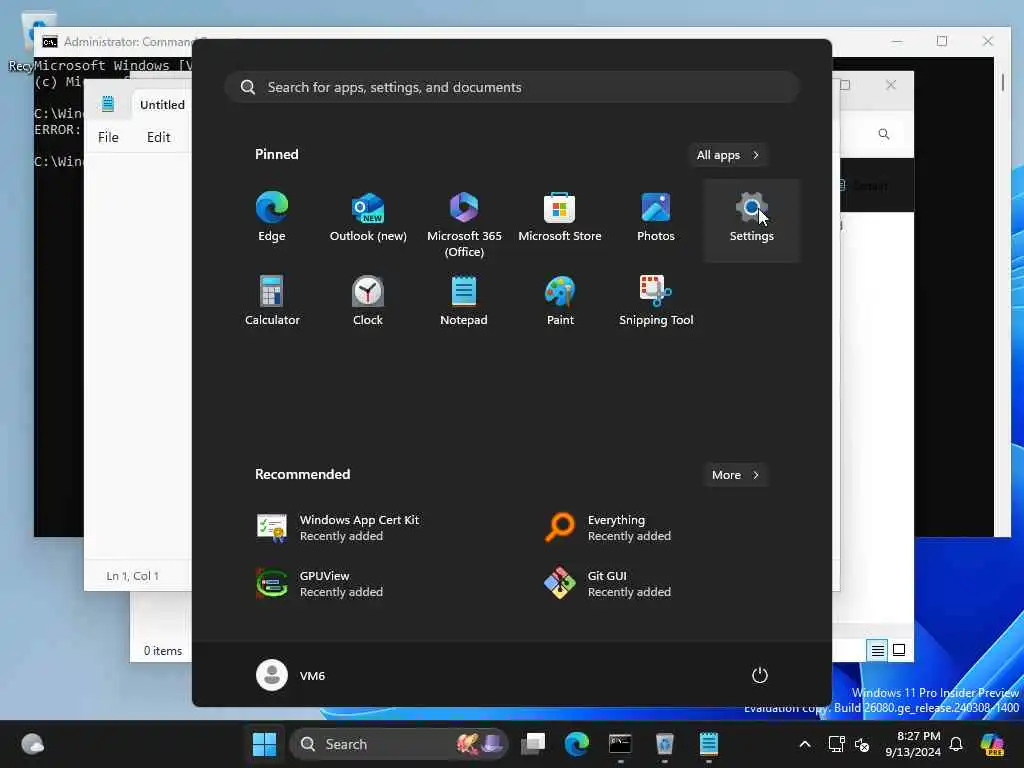The height and width of the screenshot is (768, 1024).
Task: Click the taskbar Search box
Action: (x=399, y=744)
